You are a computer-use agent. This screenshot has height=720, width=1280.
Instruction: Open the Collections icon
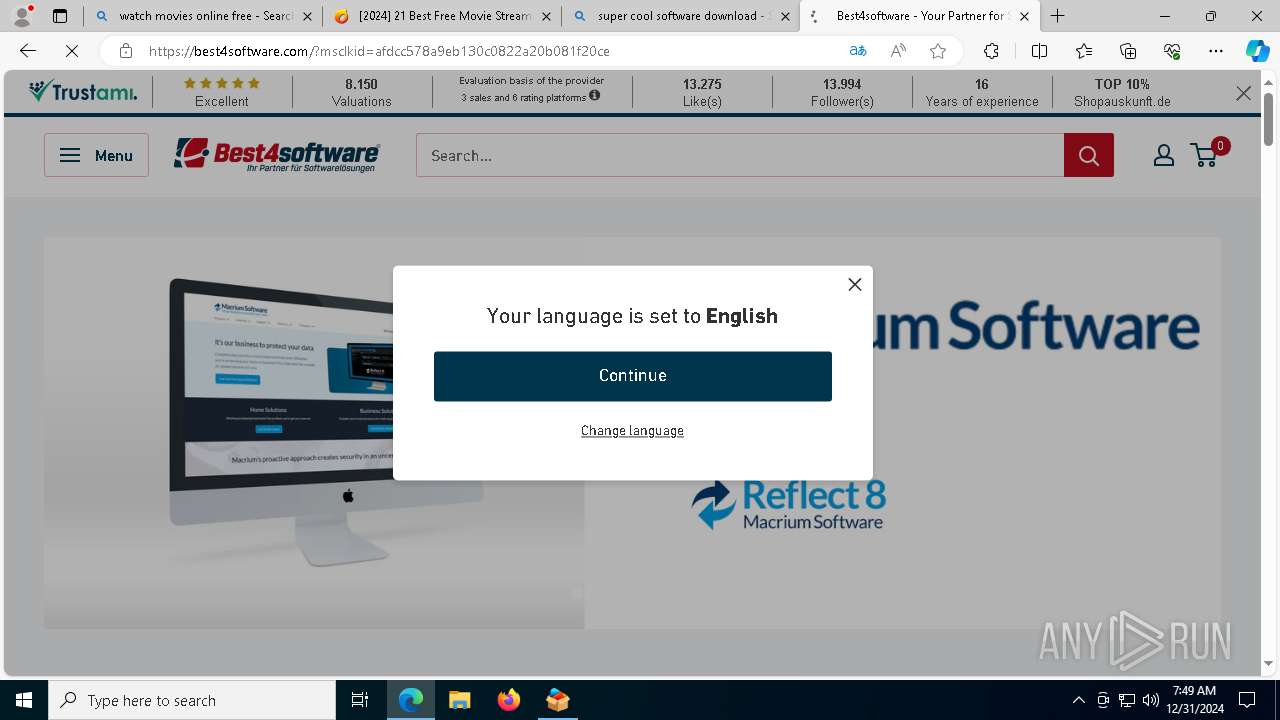click(1128, 51)
